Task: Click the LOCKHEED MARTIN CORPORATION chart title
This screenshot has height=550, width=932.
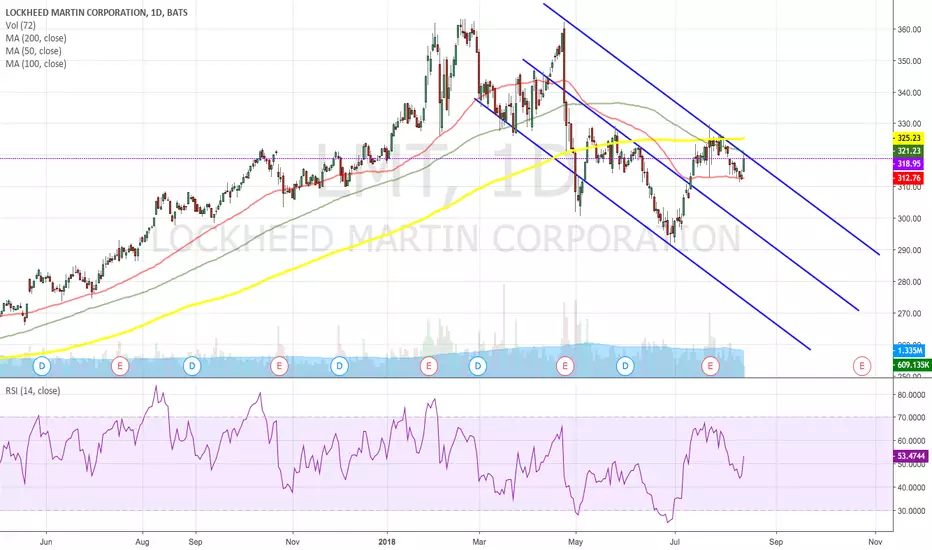Action: (x=96, y=12)
